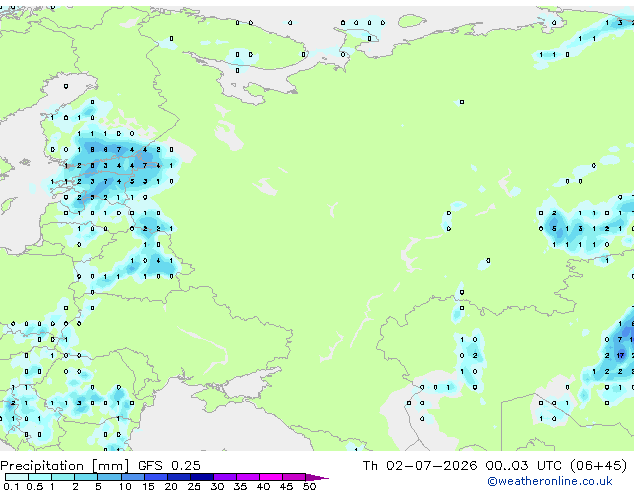Click the "45" legend scale label

(x=286, y=486)
